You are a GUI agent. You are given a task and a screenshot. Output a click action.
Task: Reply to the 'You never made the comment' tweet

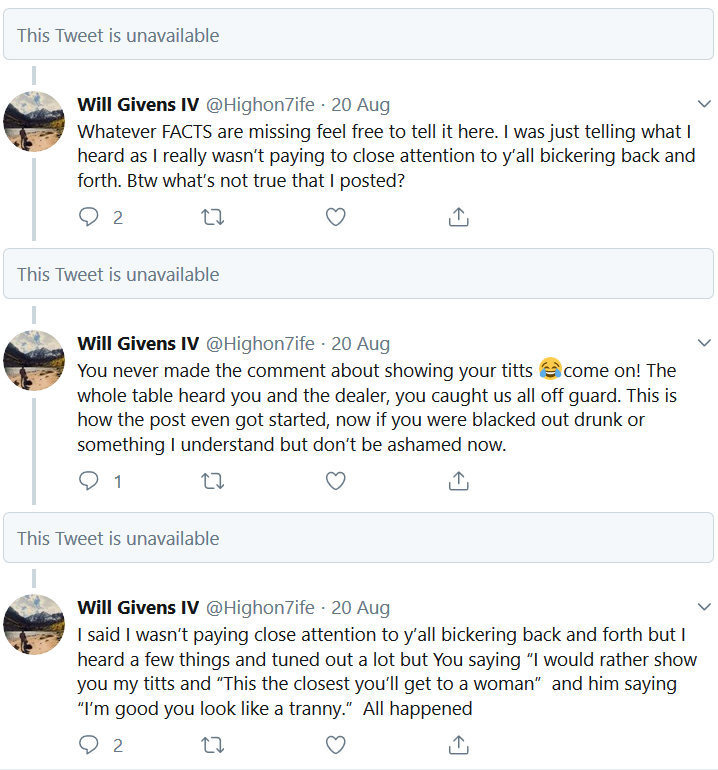[x=90, y=481]
